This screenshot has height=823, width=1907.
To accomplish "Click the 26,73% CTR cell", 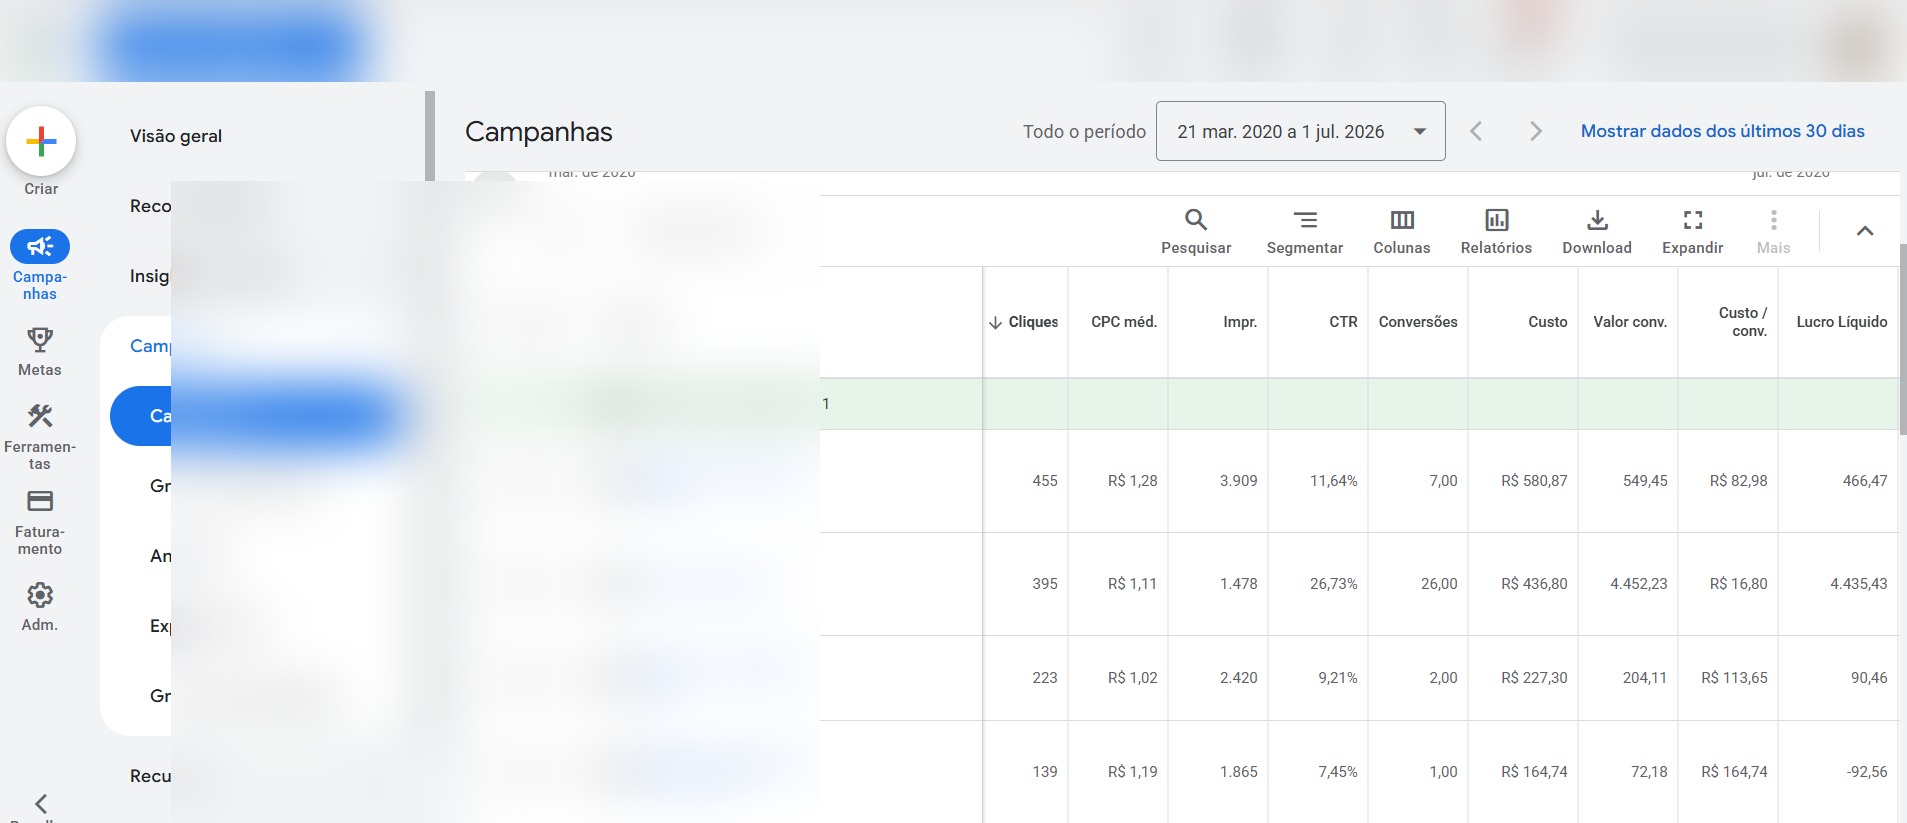I will [1334, 584].
